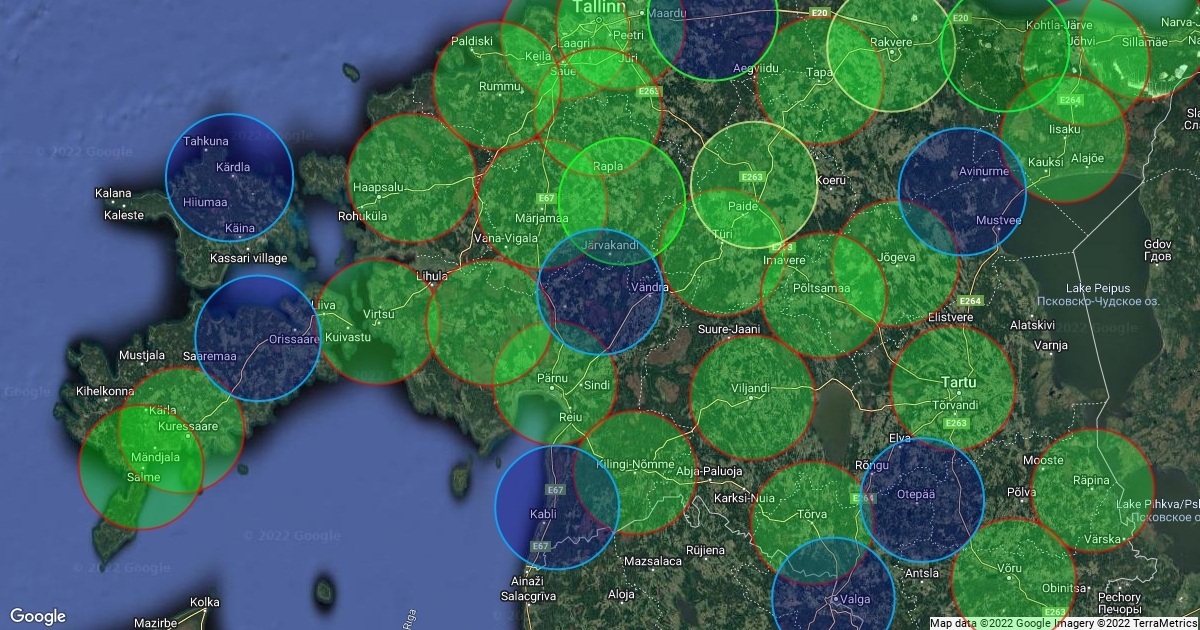Select the green circle around Viljandi
Image resolution: width=1200 pixels, height=630 pixels.
(x=751, y=397)
